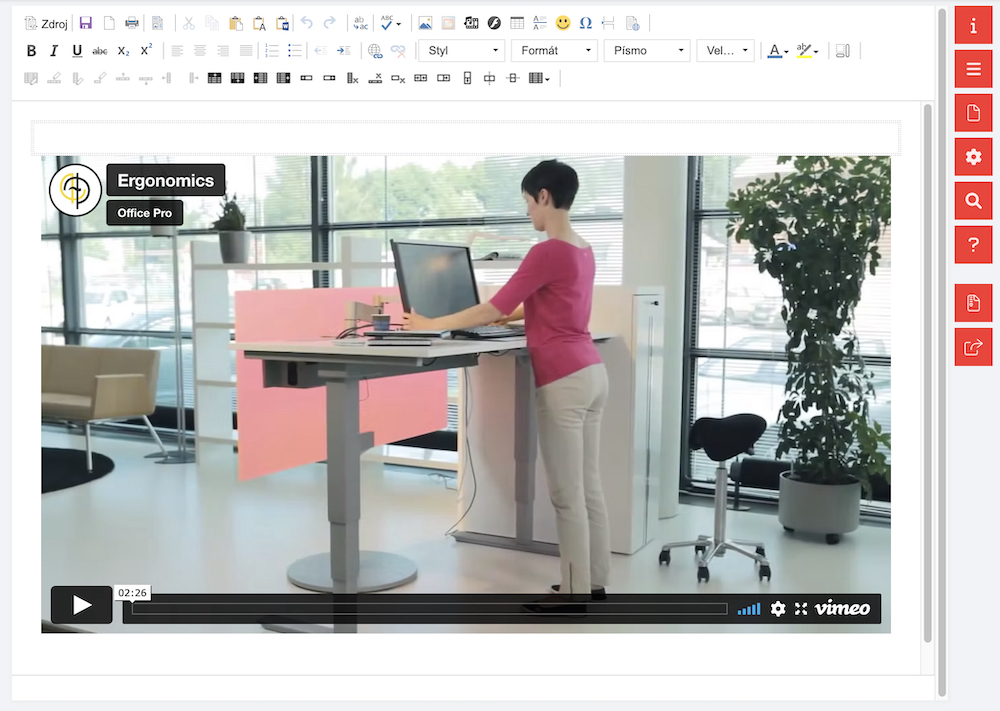Open the Písmo font dropdown
Viewport: 1000px width, 711px height.
coord(647,50)
